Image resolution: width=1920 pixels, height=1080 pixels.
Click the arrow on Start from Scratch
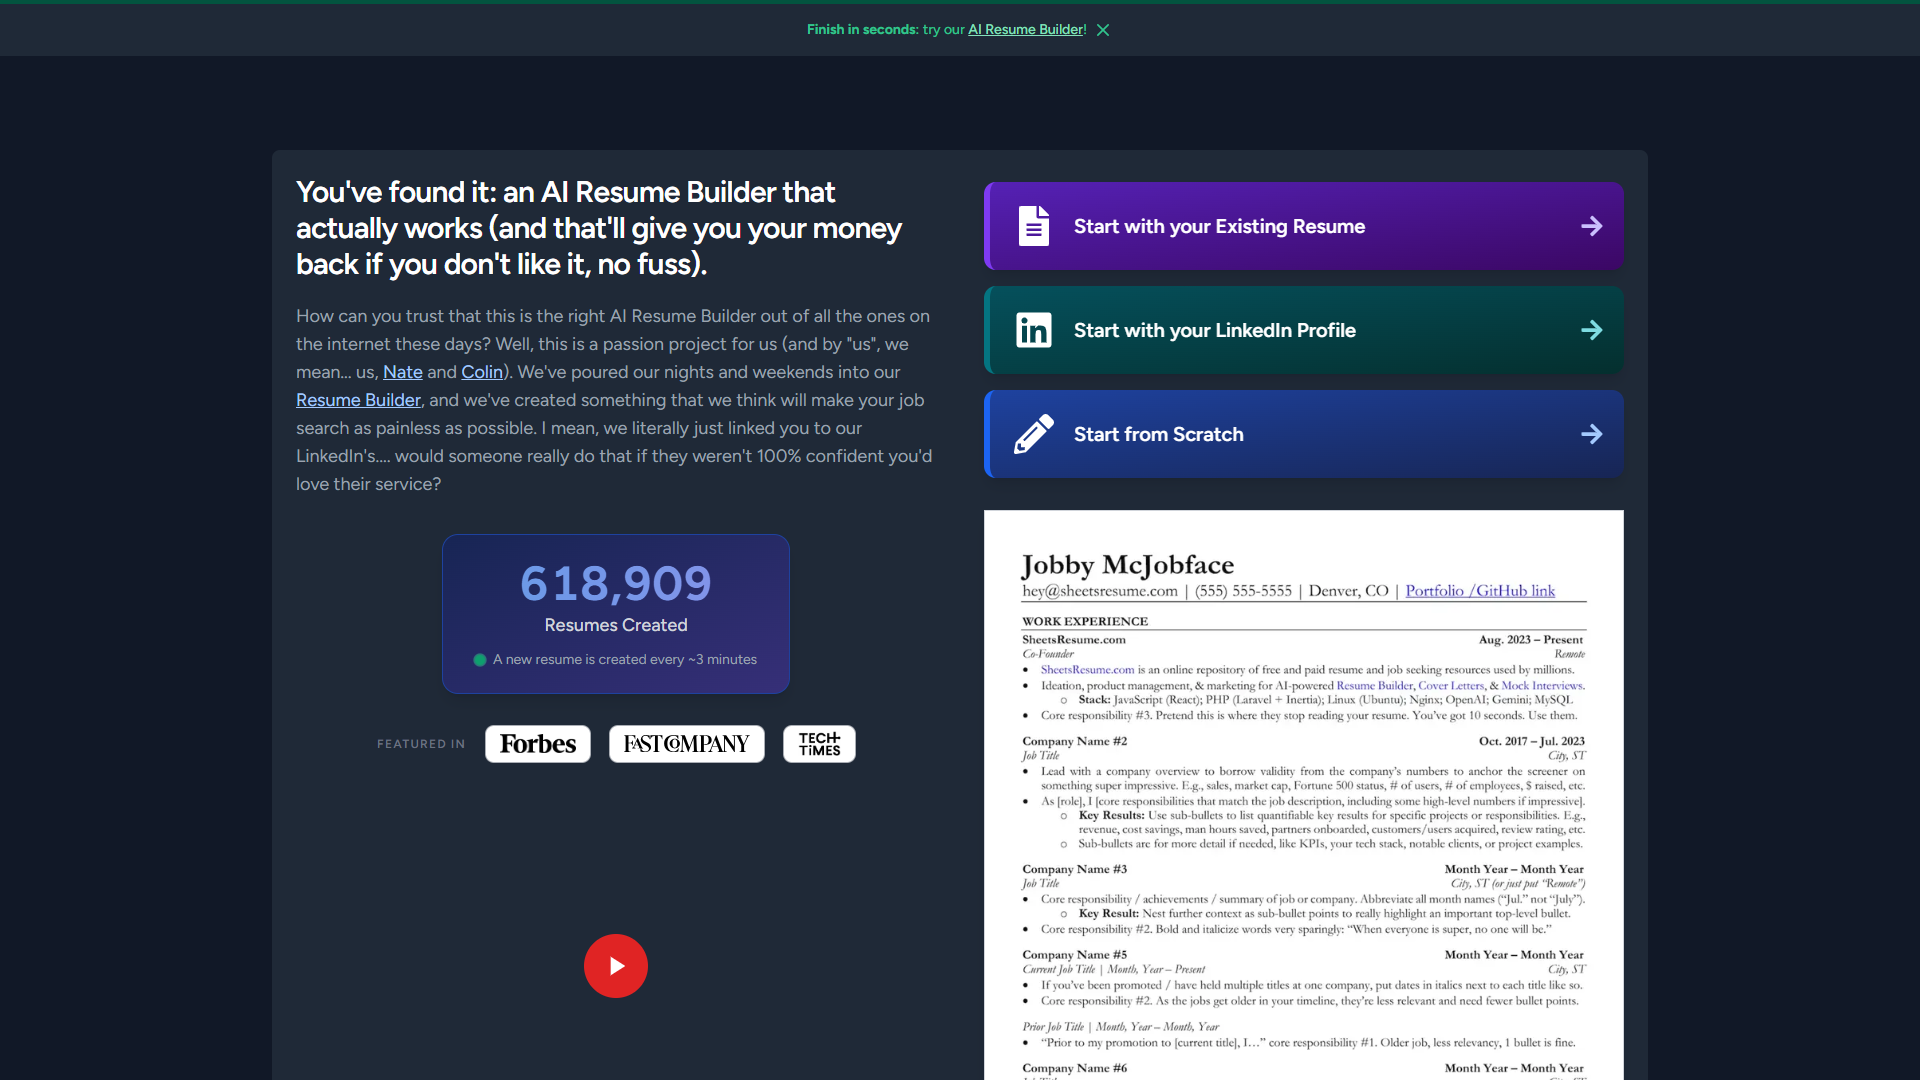click(1592, 434)
